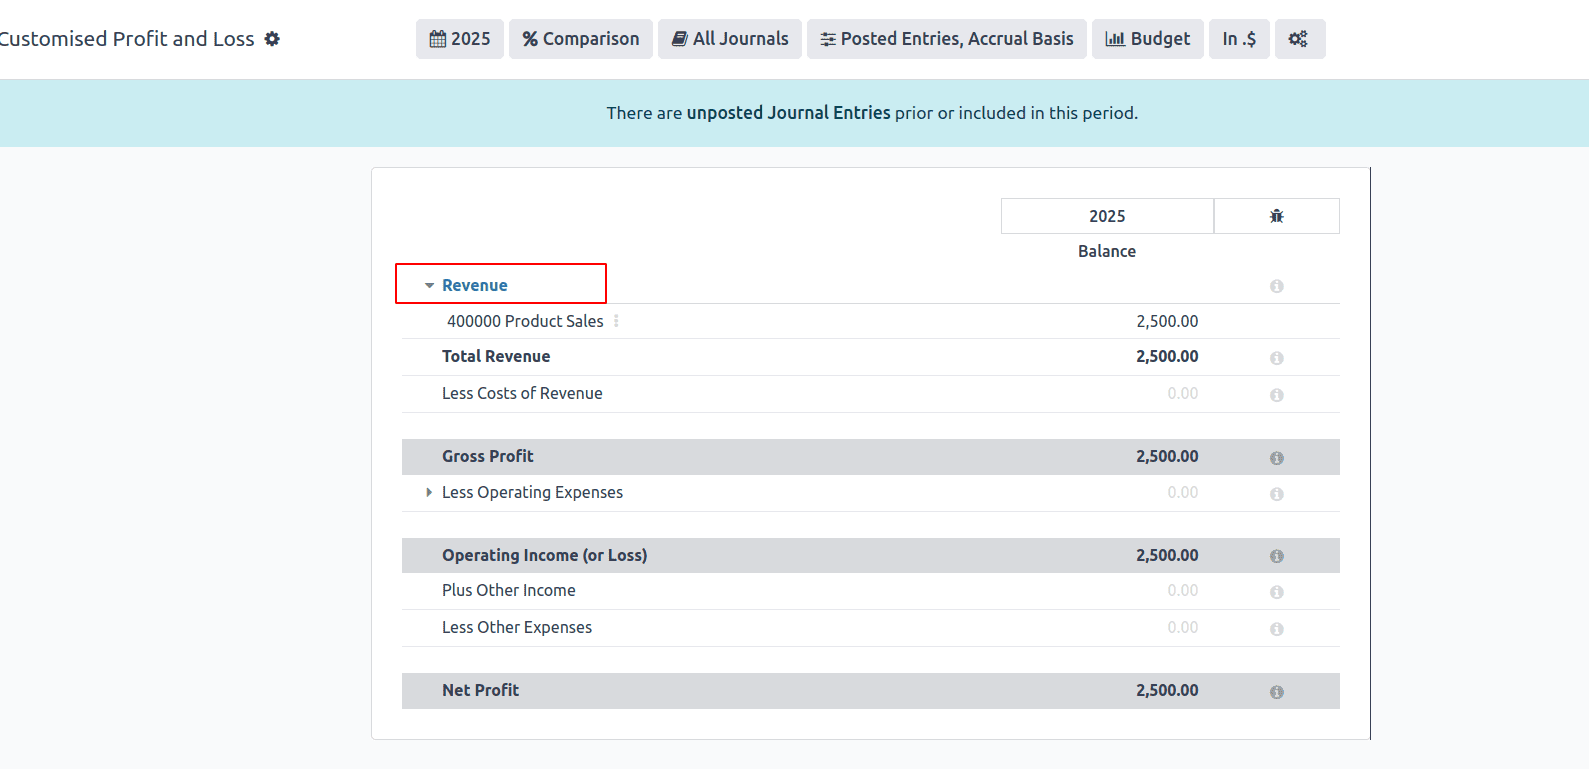
Task: Open the report configuration cogs icon
Action: click(1300, 39)
